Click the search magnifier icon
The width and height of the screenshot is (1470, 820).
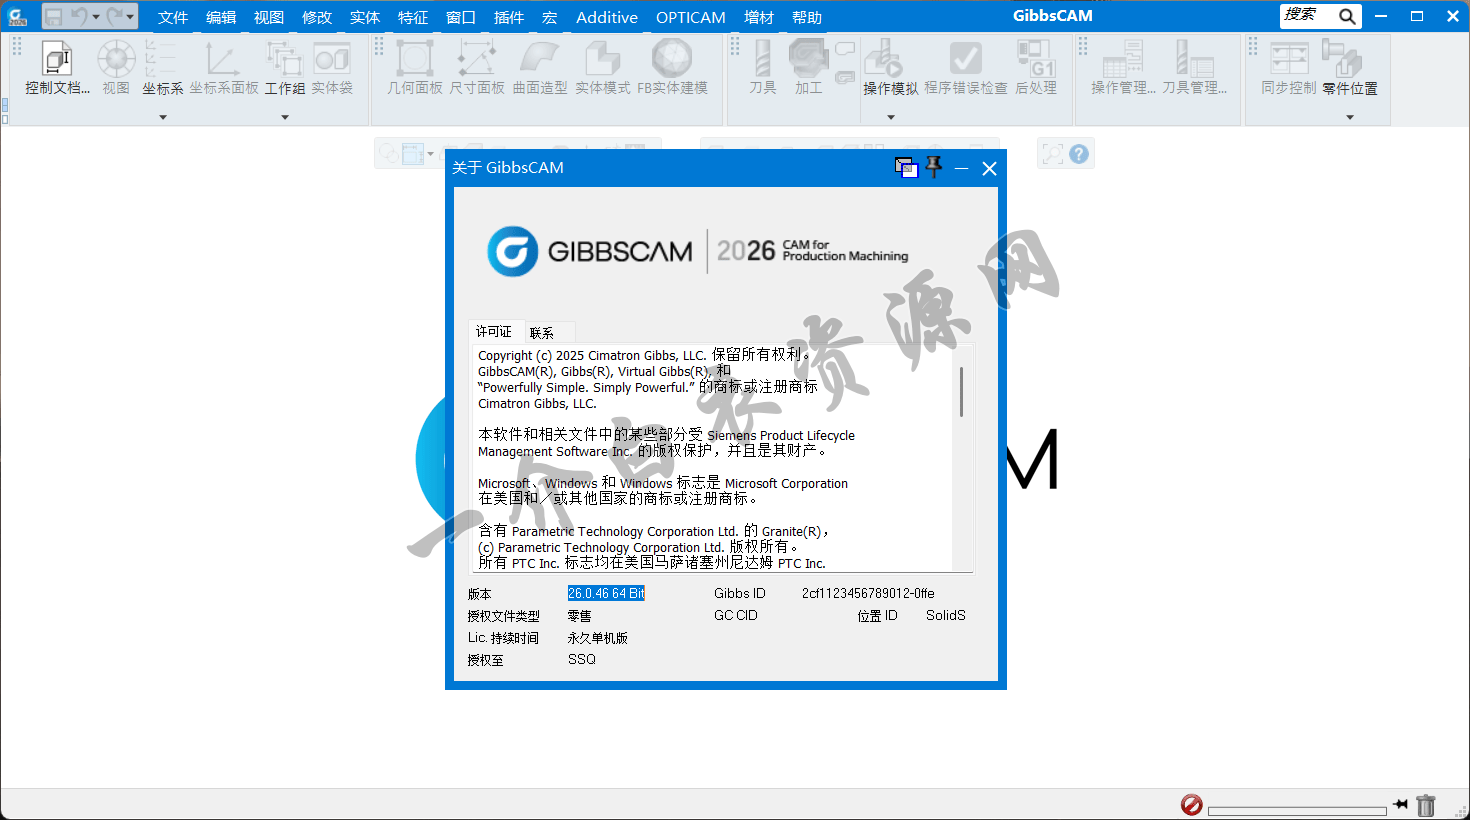(x=1347, y=16)
